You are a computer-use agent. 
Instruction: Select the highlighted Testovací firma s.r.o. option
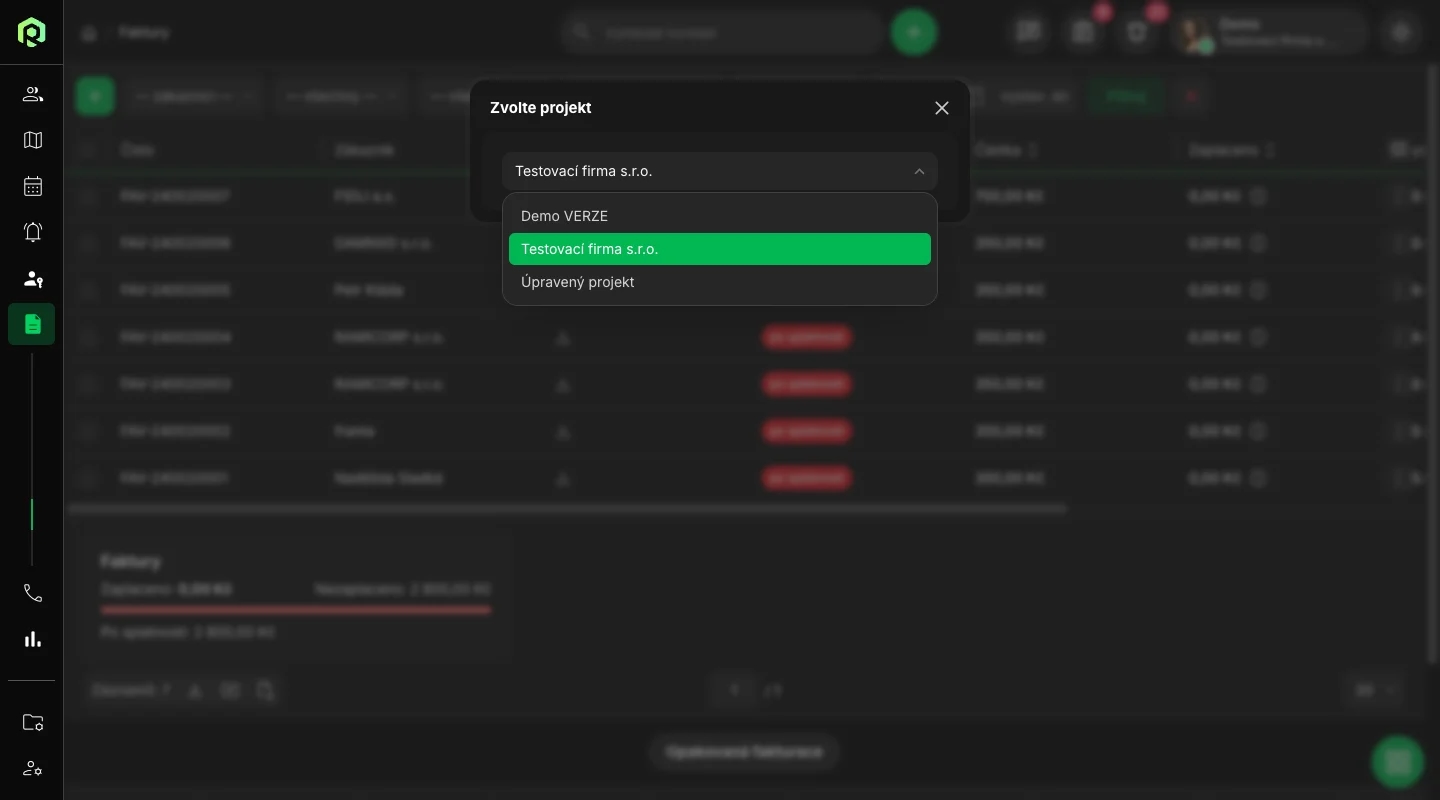[x=719, y=249]
